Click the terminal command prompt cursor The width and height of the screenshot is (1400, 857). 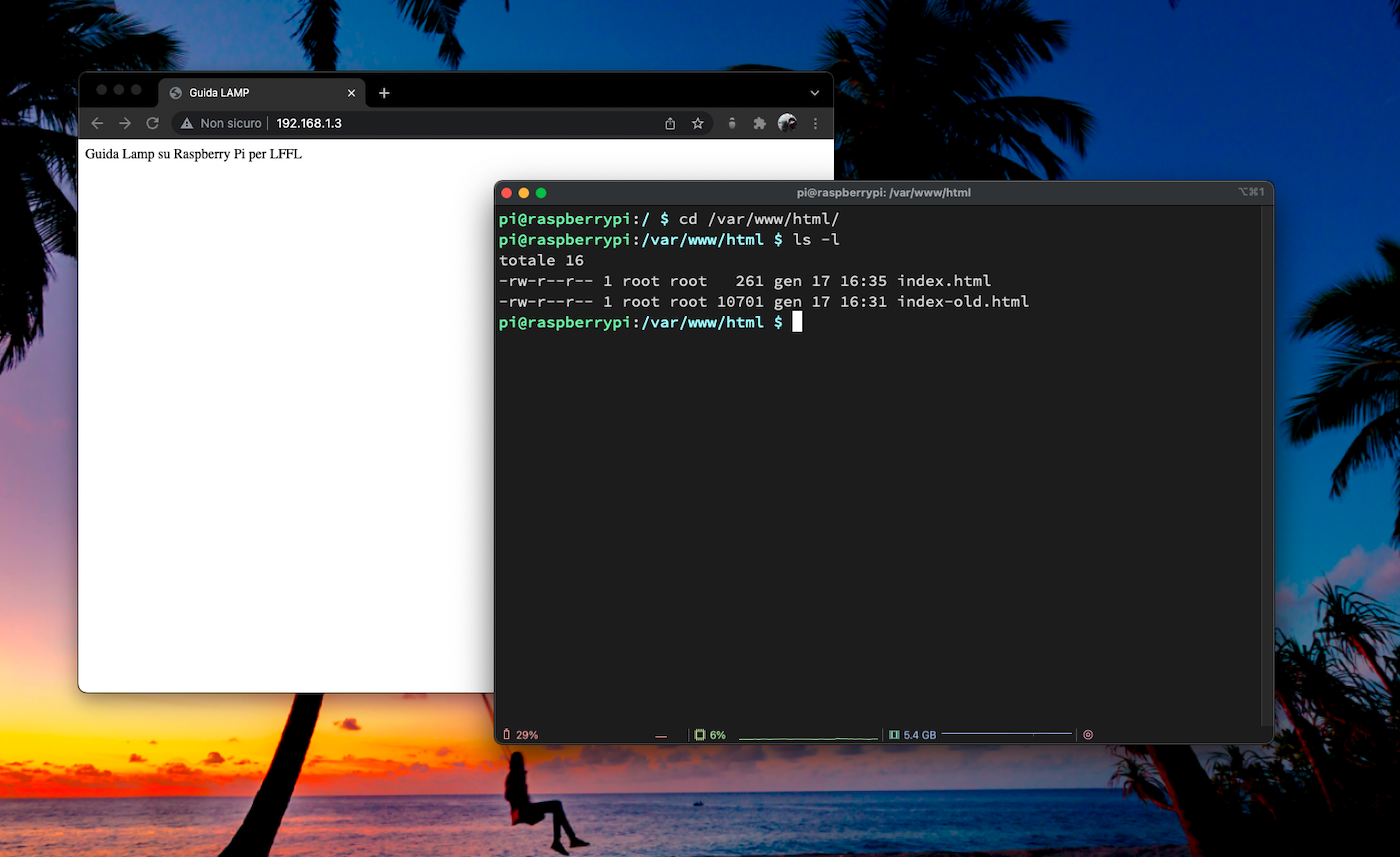797,321
